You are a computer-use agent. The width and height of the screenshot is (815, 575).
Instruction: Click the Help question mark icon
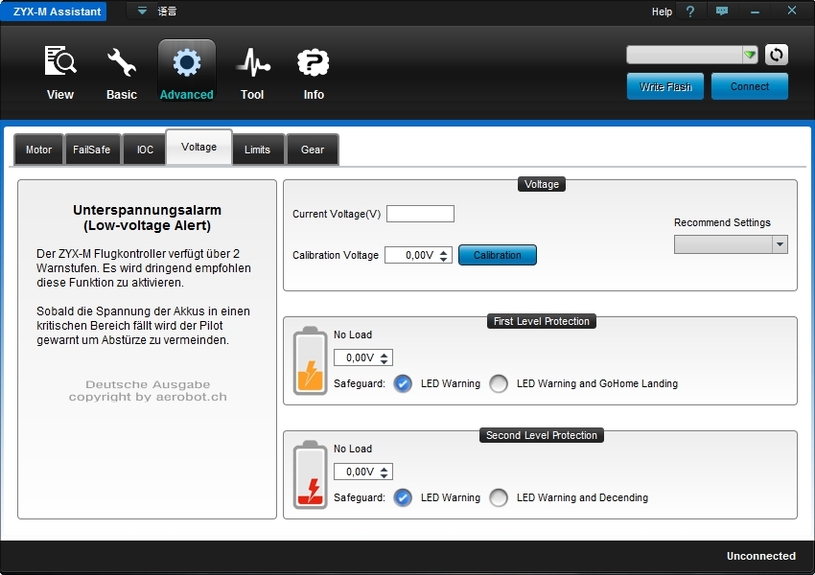[x=689, y=12]
